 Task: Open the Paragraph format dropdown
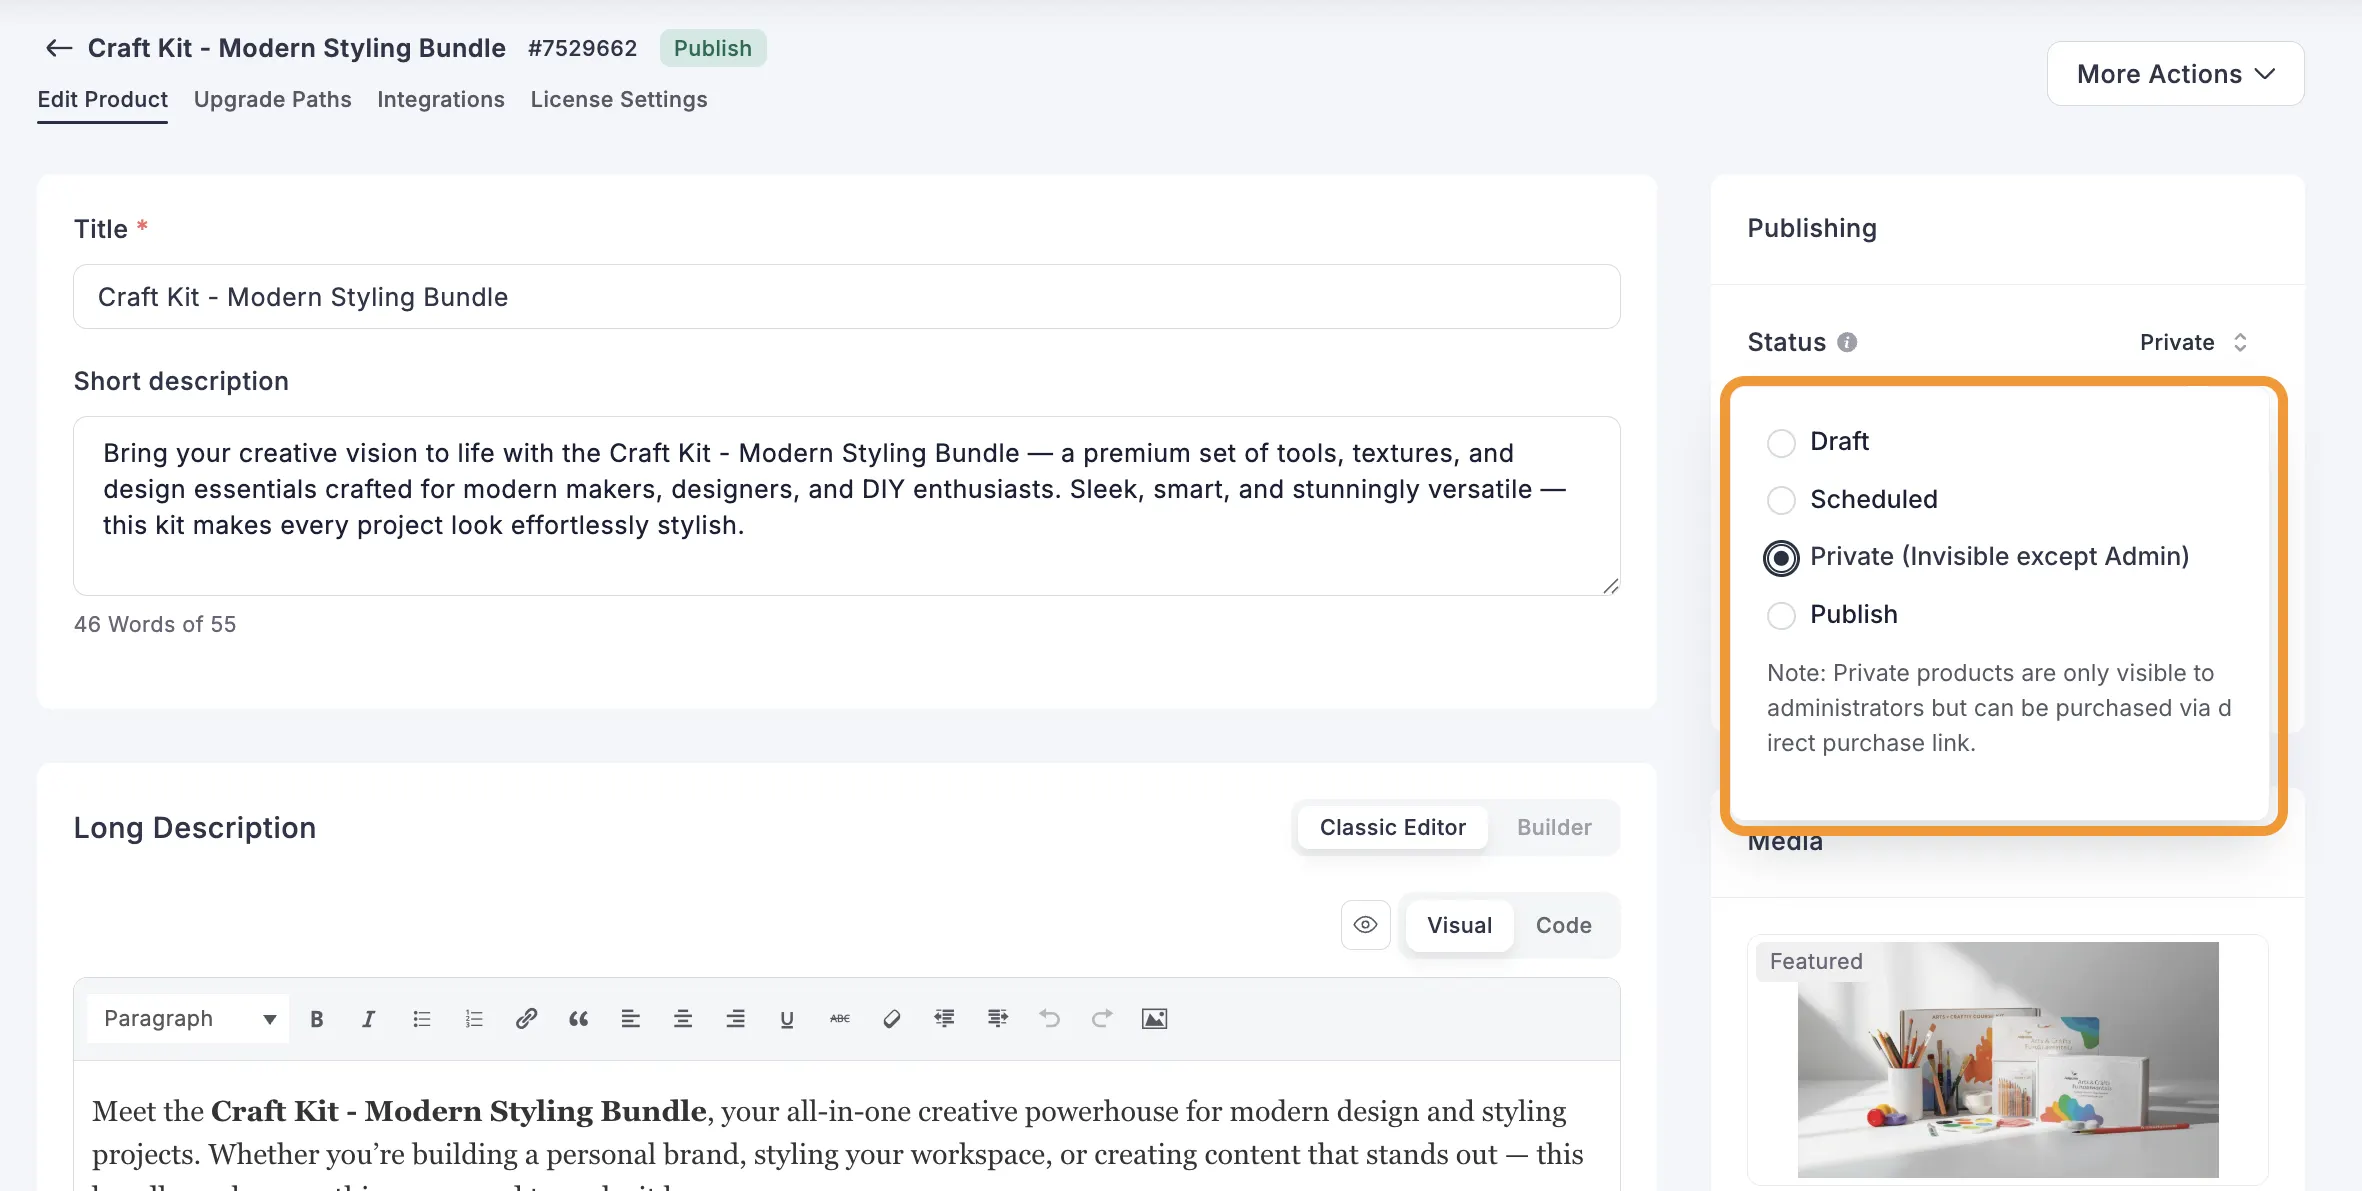click(188, 1019)
